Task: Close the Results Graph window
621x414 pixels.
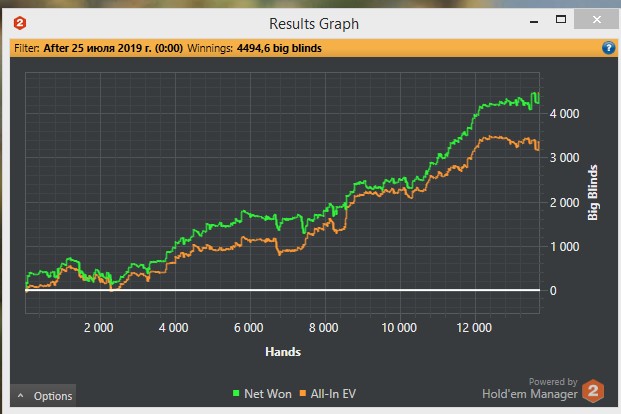Action: 597,19
